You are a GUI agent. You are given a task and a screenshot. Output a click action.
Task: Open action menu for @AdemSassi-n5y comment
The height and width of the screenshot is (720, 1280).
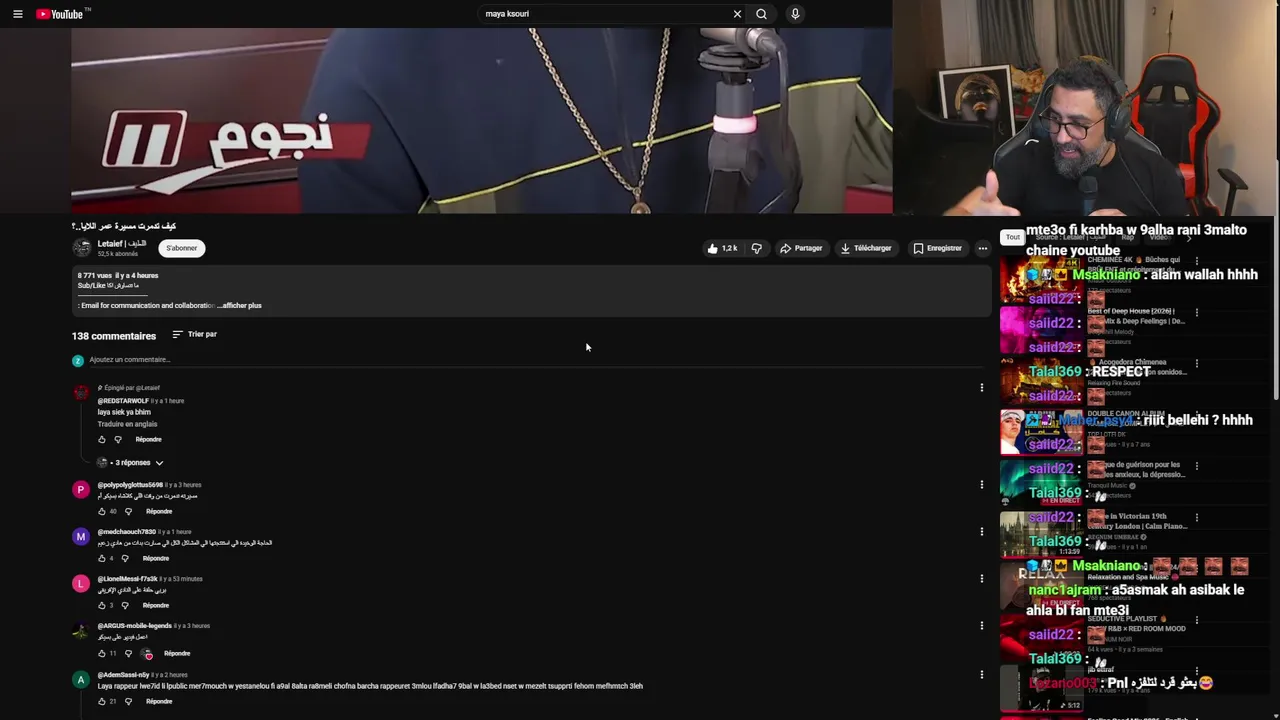(982, 675)
